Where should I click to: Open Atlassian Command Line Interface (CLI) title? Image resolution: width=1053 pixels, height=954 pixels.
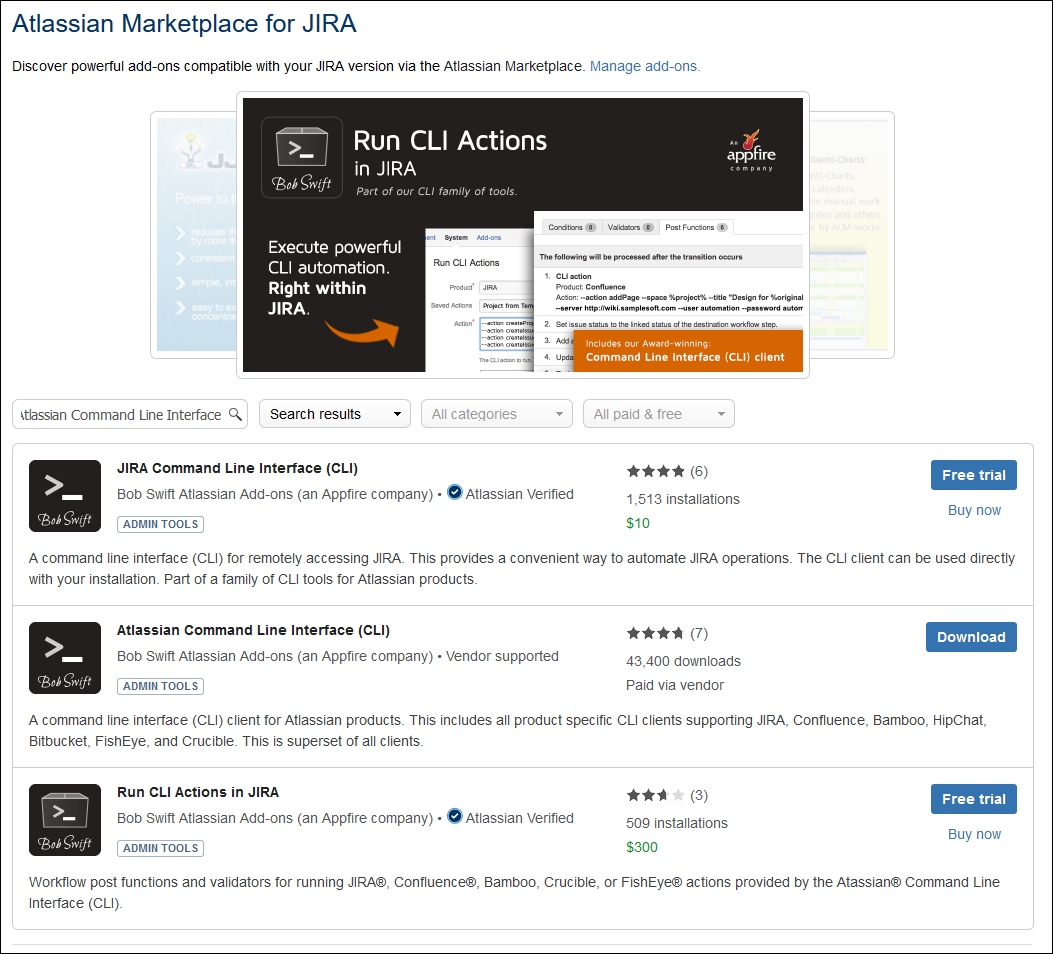[253, 630]
